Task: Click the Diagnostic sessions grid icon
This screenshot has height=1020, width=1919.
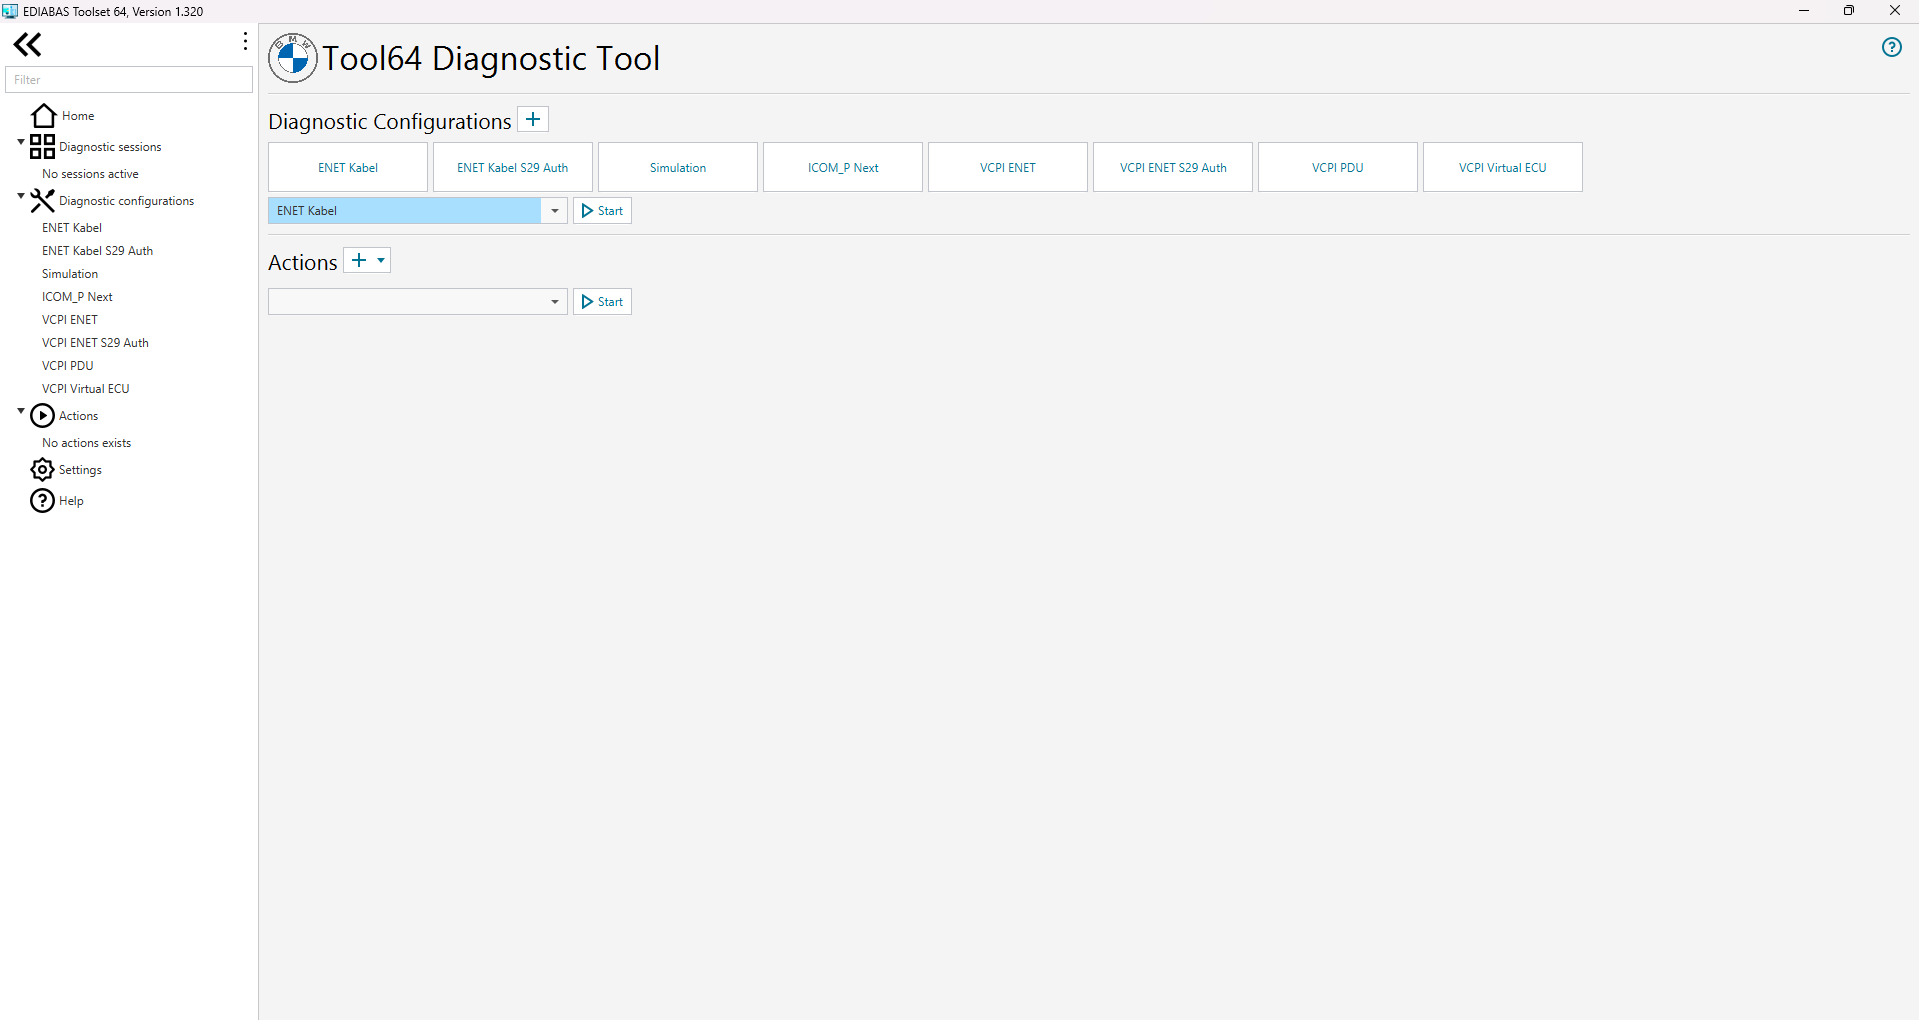Action: 42,147
